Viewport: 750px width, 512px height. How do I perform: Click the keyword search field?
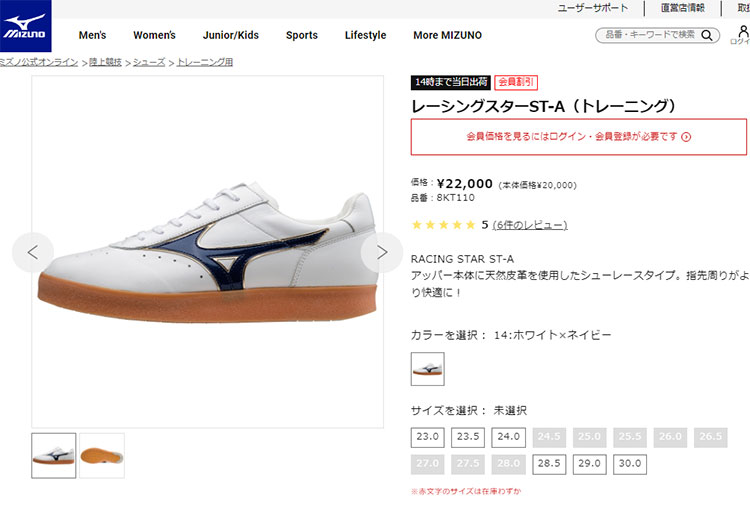coord(648,35)
